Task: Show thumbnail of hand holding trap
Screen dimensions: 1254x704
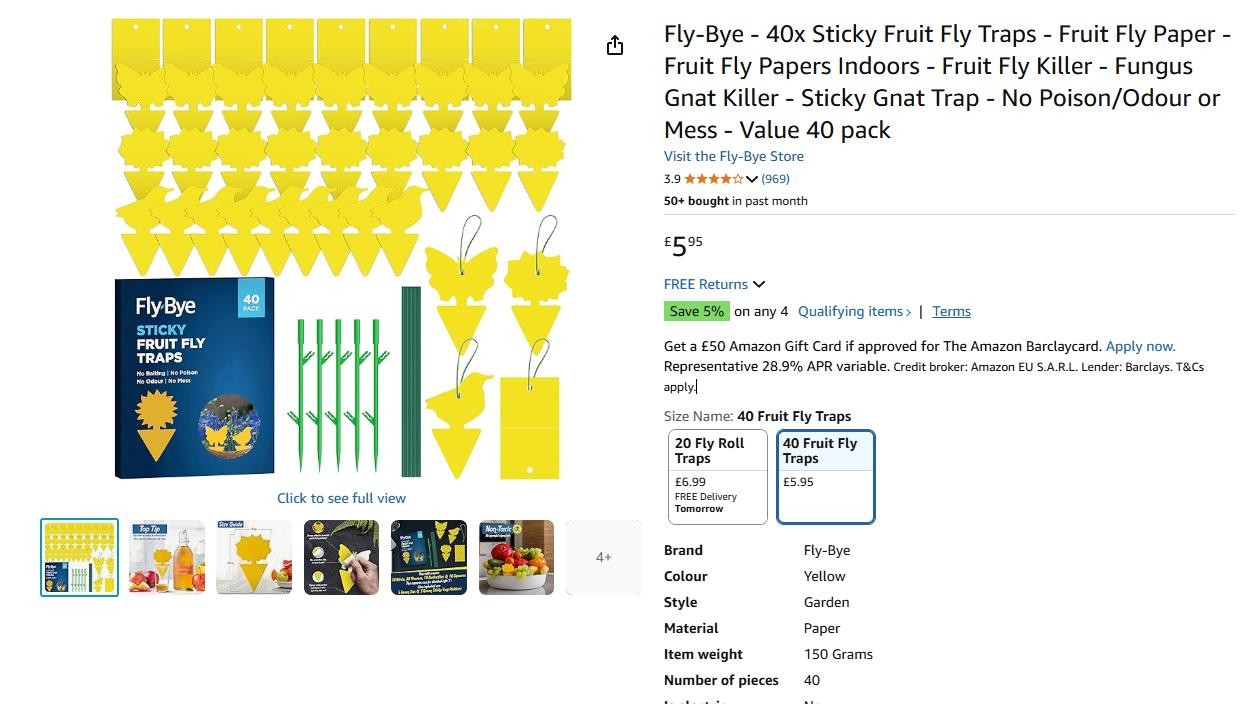Action: [x=342, y=557]
